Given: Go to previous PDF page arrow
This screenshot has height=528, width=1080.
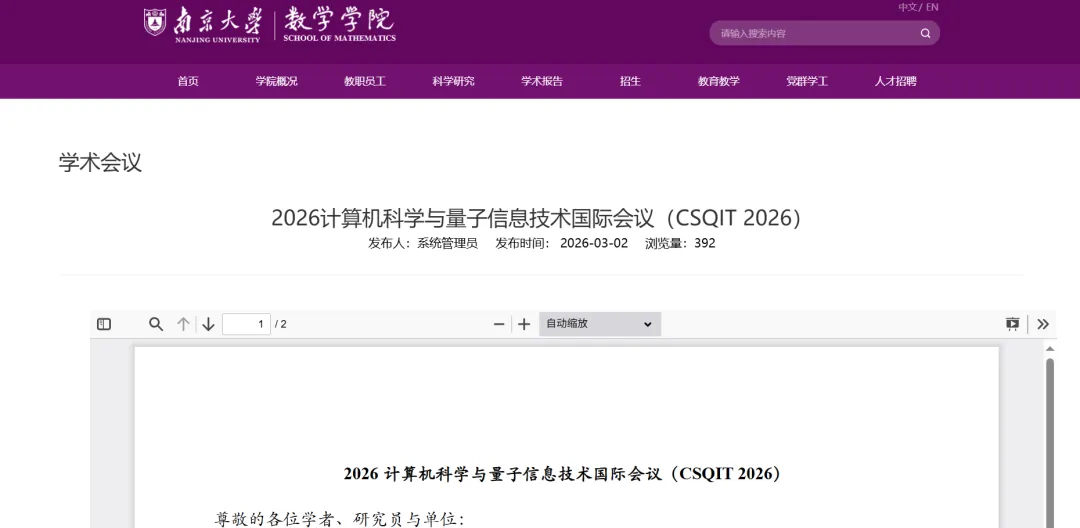Looking at the screenshot, I should 184,324.
